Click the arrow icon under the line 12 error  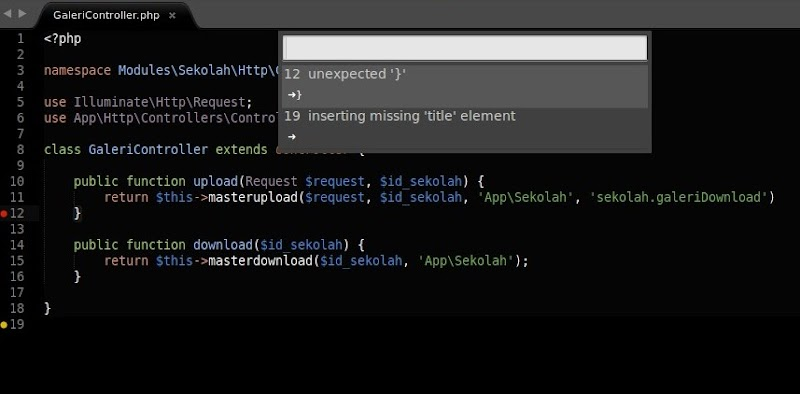pyautogui.click(x=292, y=95)
